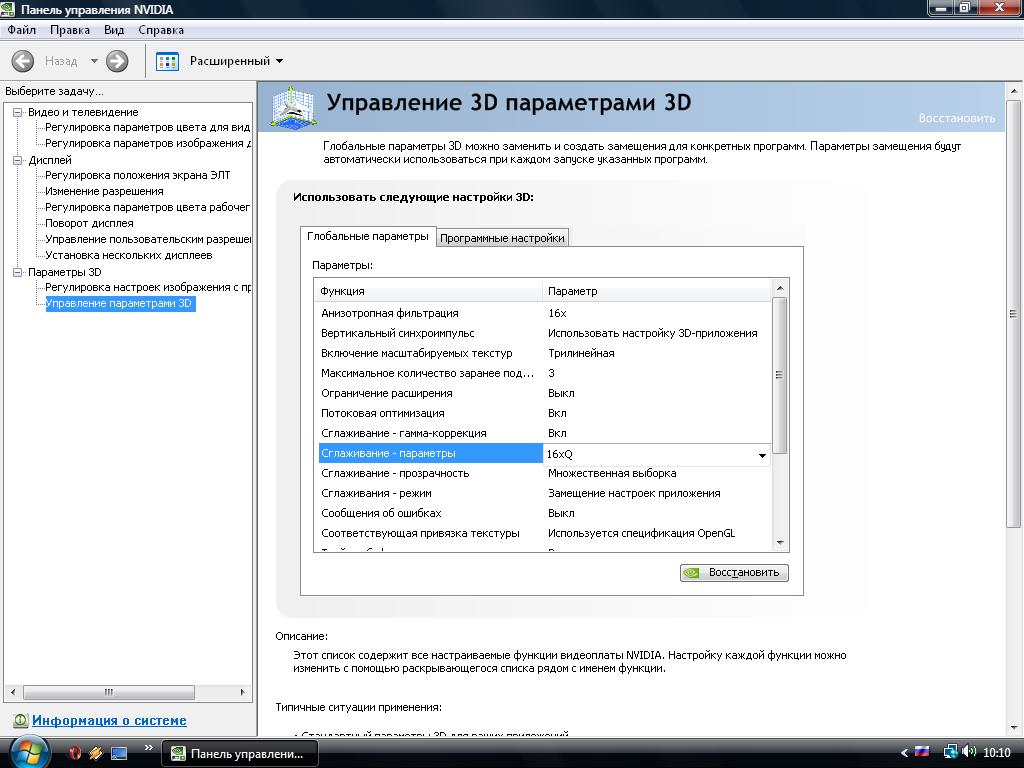
Task: Select Сглаживание - прозрачность row
Action: click(545, 473)
